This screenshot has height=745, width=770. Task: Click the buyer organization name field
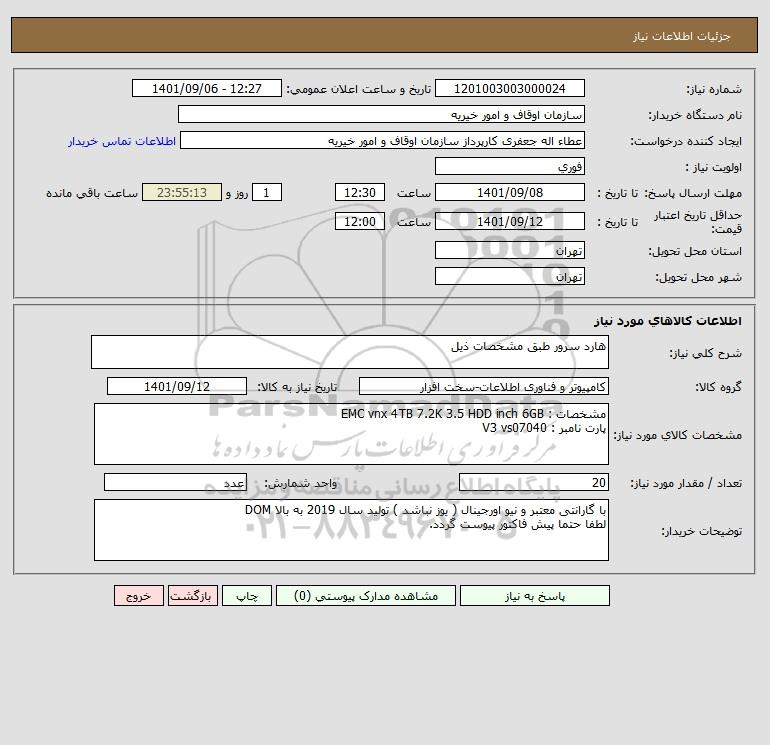[x=381, y=114]
